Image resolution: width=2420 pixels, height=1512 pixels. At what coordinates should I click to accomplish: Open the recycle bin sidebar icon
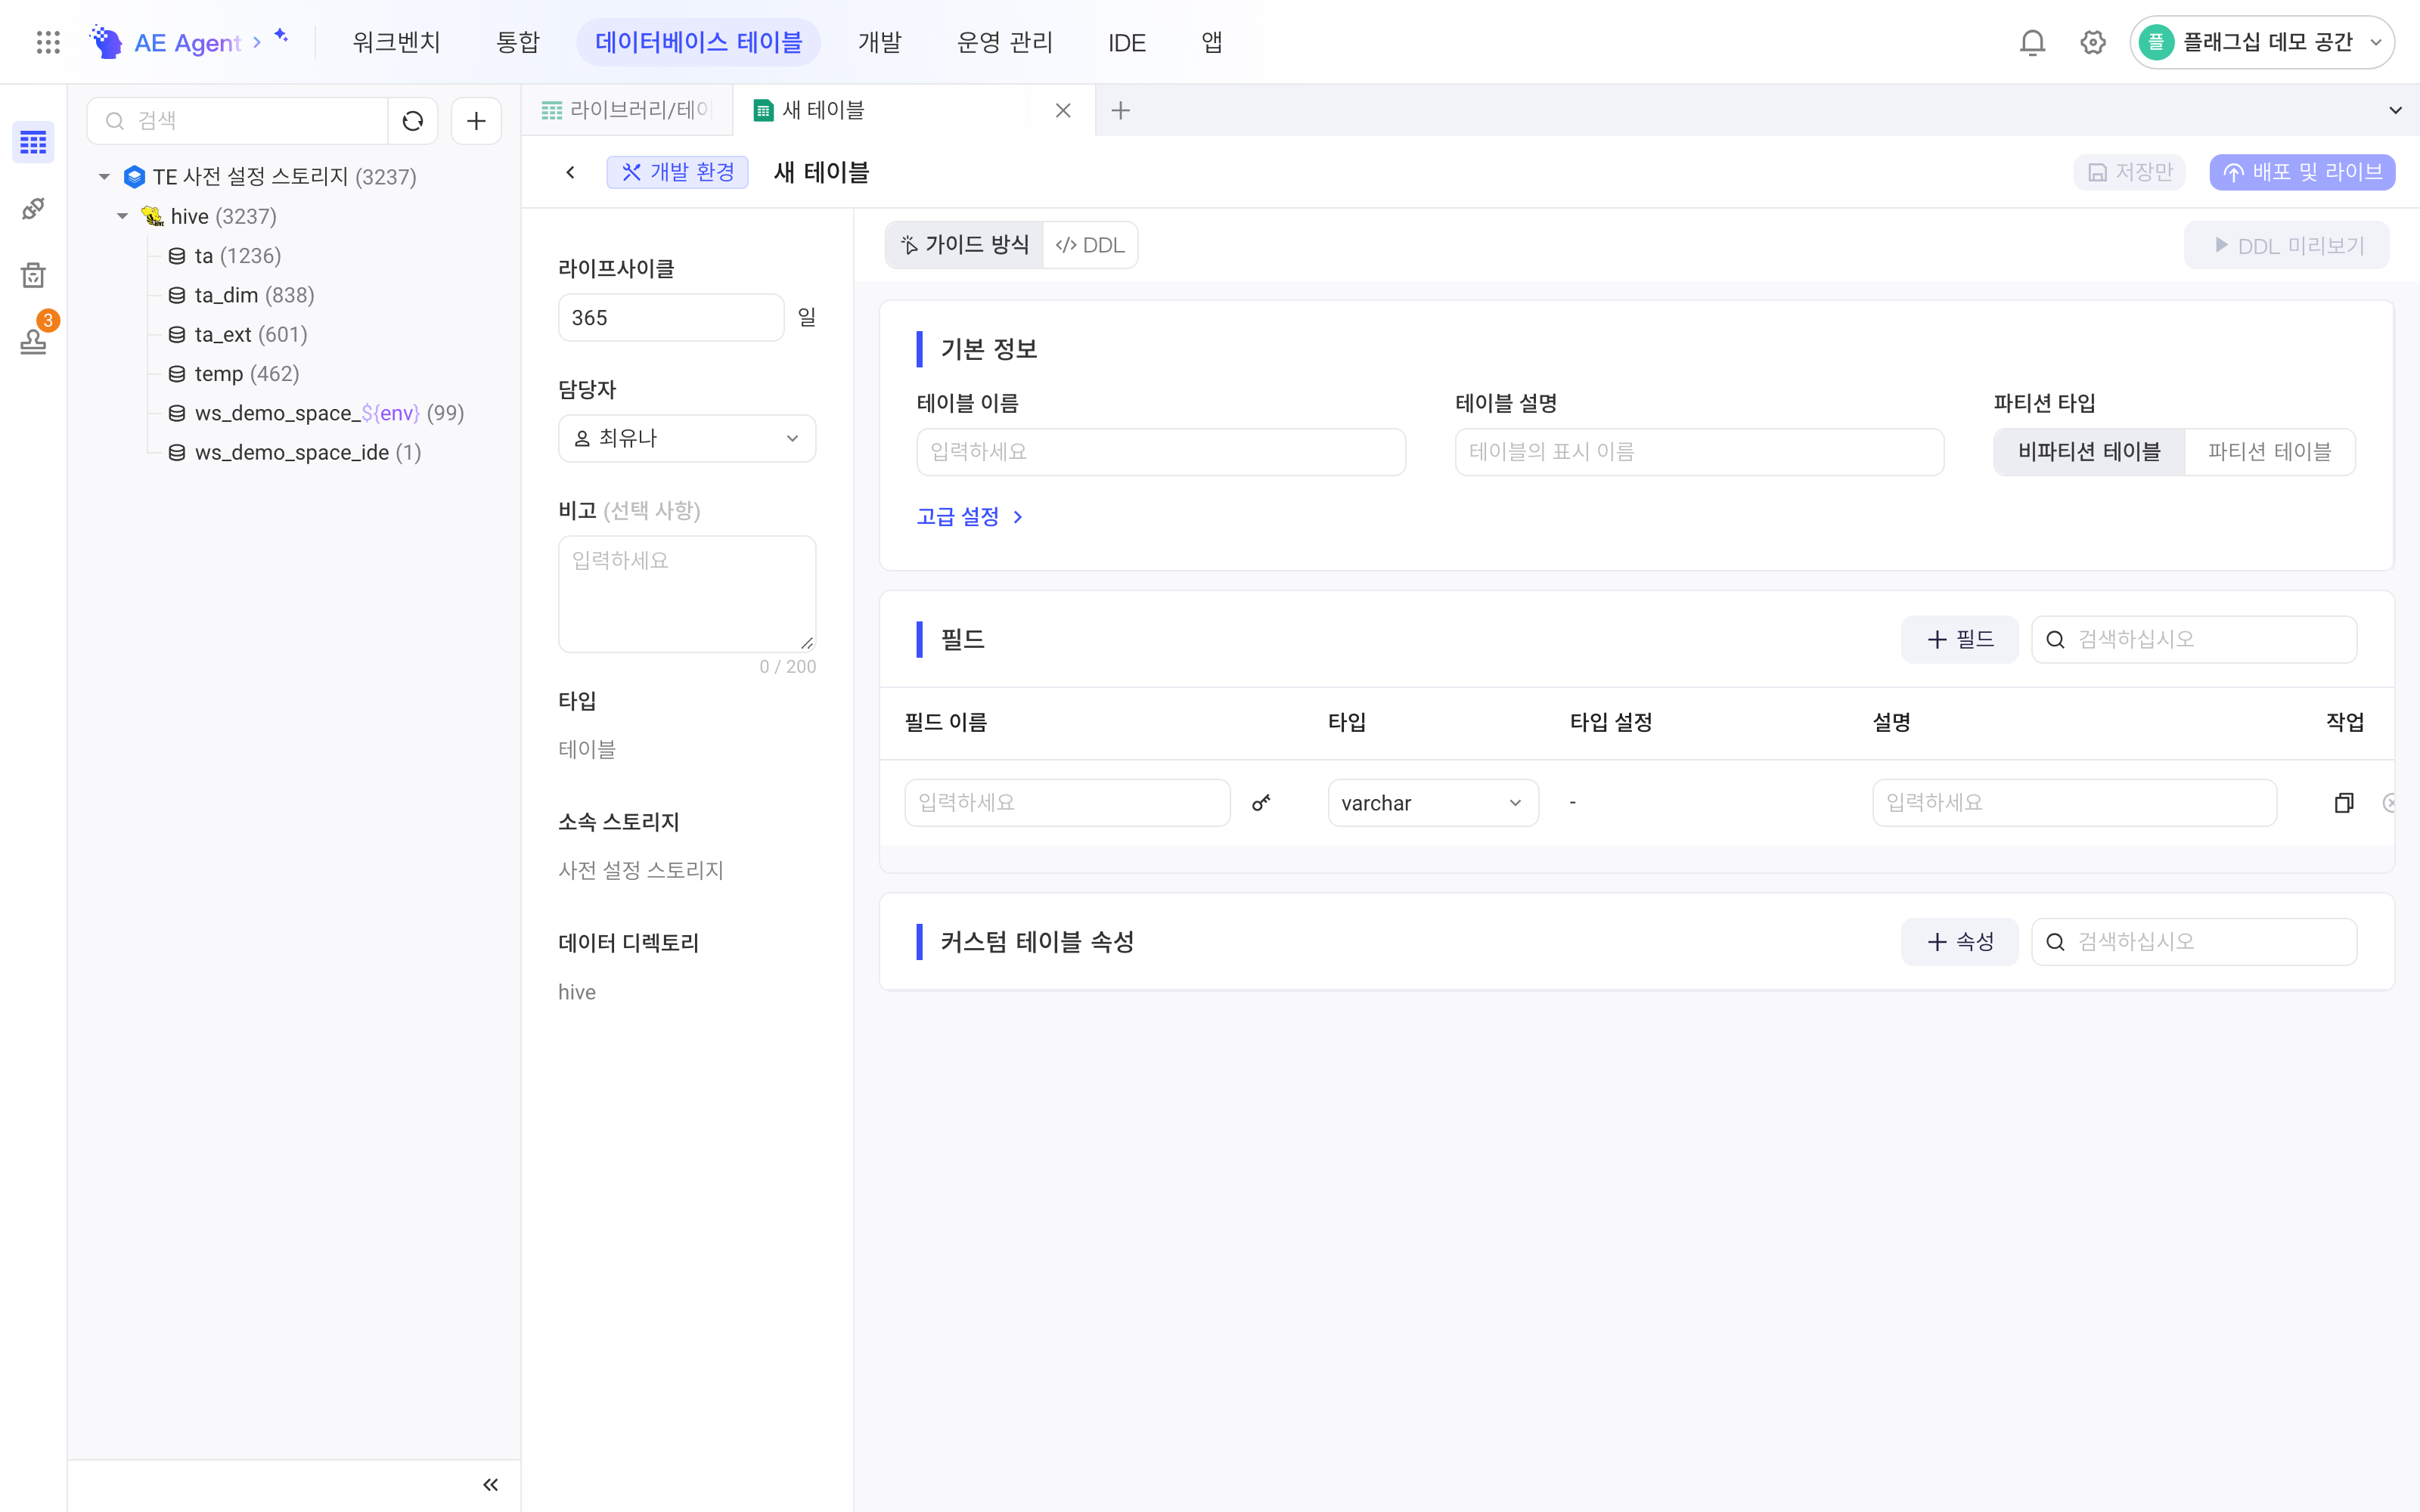(x=33, y=275)
